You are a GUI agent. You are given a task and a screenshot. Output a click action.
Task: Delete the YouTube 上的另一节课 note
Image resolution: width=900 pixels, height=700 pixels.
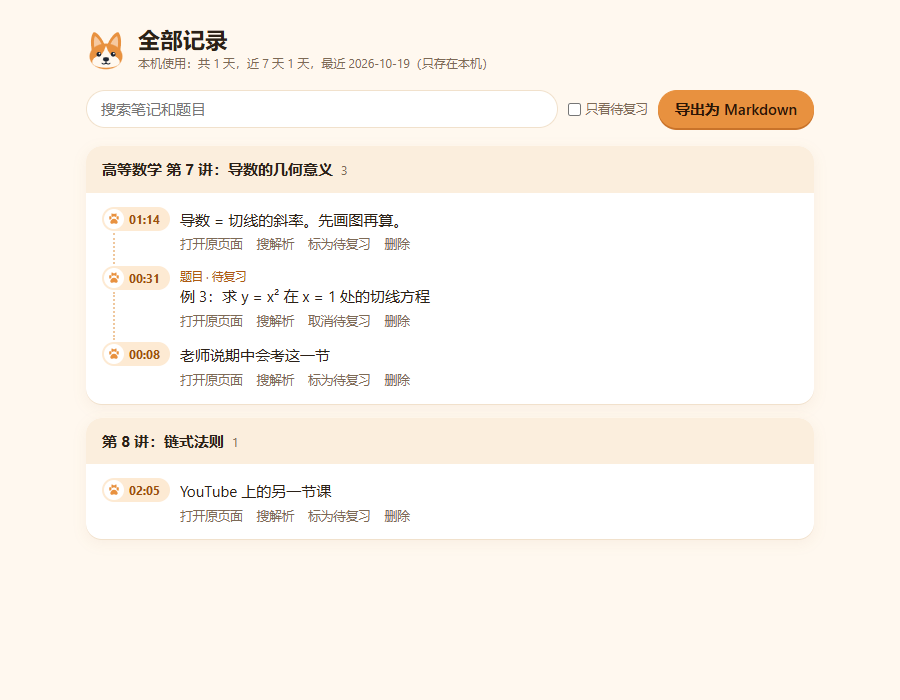pos(397,516)
